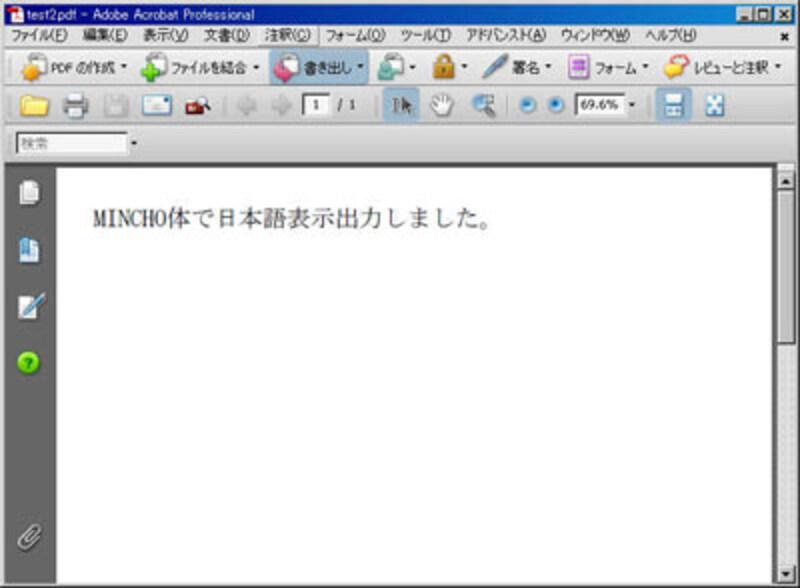
Task: Open the 編集(E) menu
Action: [x=105, y=35]
